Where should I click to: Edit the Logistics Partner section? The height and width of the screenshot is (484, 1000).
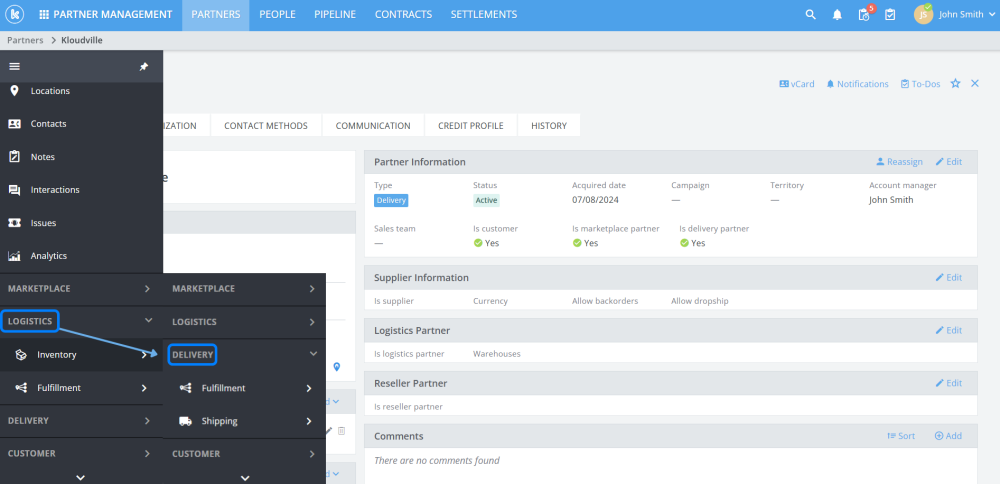point(948,330)
